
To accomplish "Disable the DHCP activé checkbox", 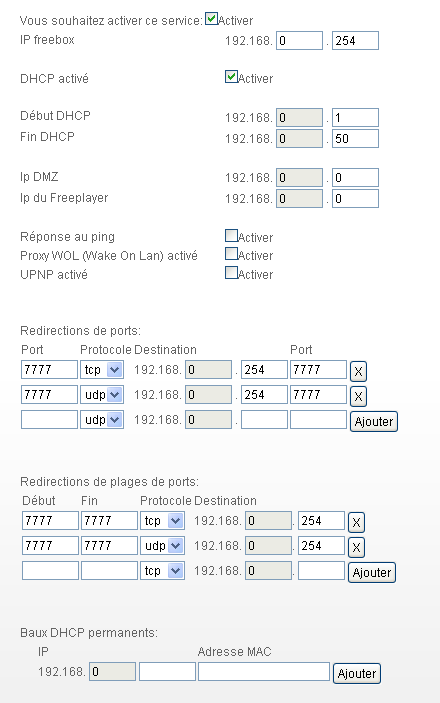I will pos(231,77).
